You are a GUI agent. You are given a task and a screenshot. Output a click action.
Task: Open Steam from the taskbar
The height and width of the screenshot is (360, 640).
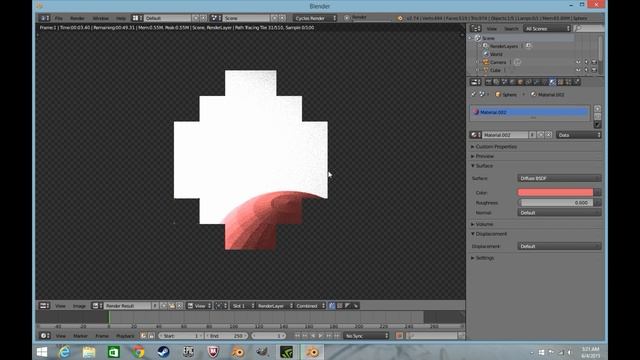point(163,352)
